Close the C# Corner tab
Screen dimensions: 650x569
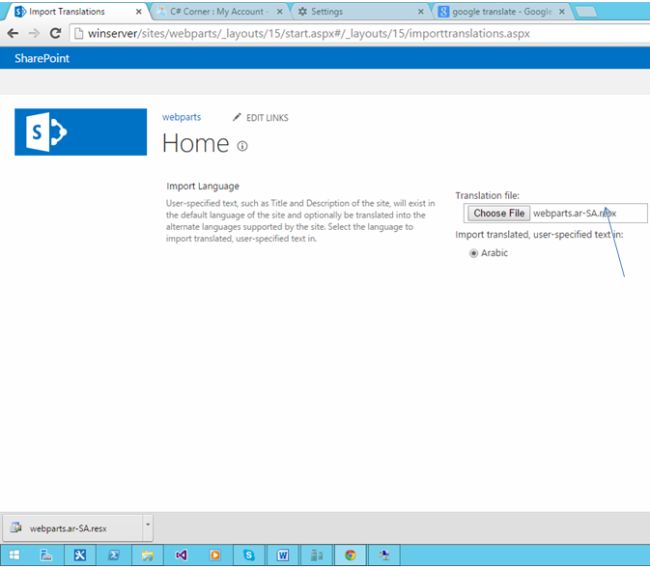point(280,12)
